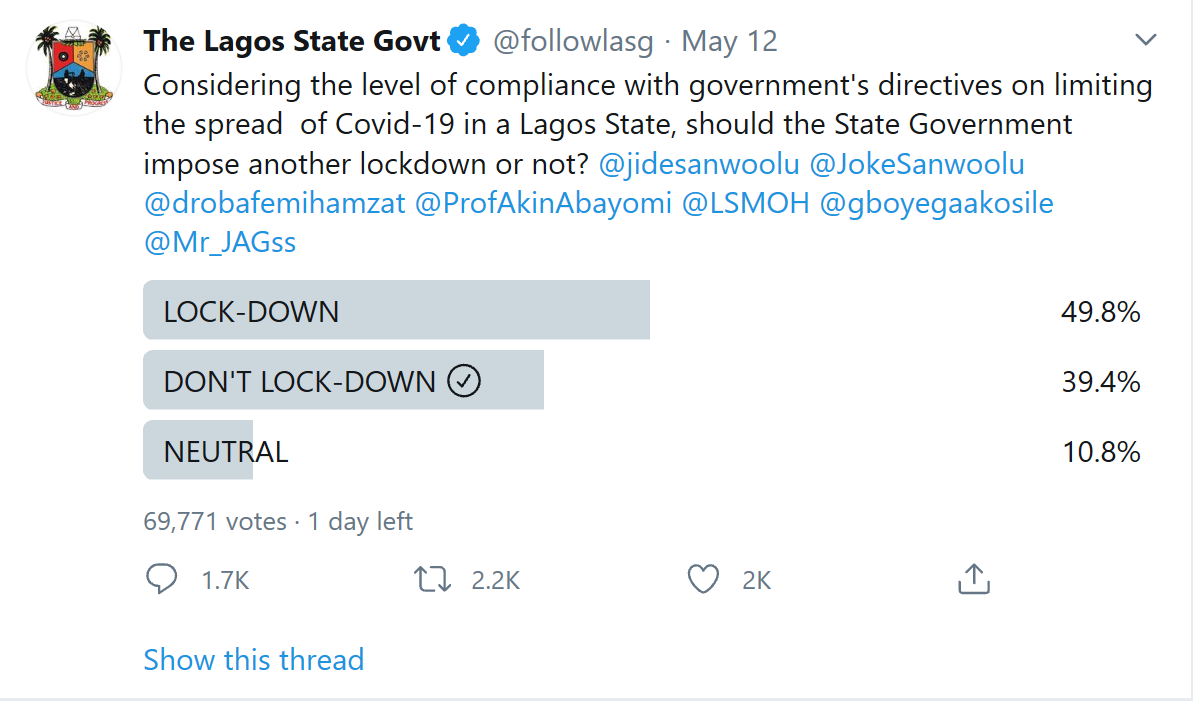The height and width of the screenshot is (701, 1198).
Task: Click the @Mr_JAGss mention
Action: (x=220, y=242)
